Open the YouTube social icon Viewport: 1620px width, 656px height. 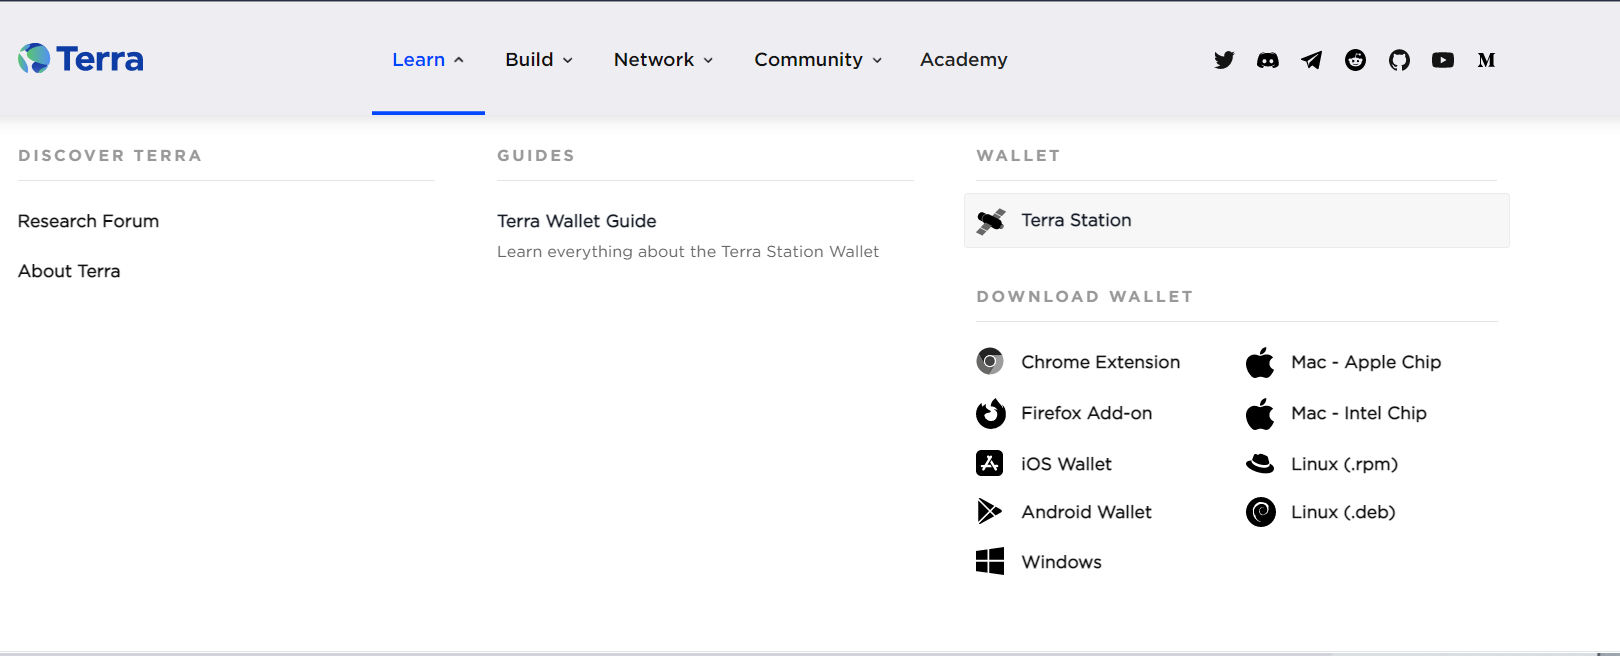click(x=1443, y=60)
